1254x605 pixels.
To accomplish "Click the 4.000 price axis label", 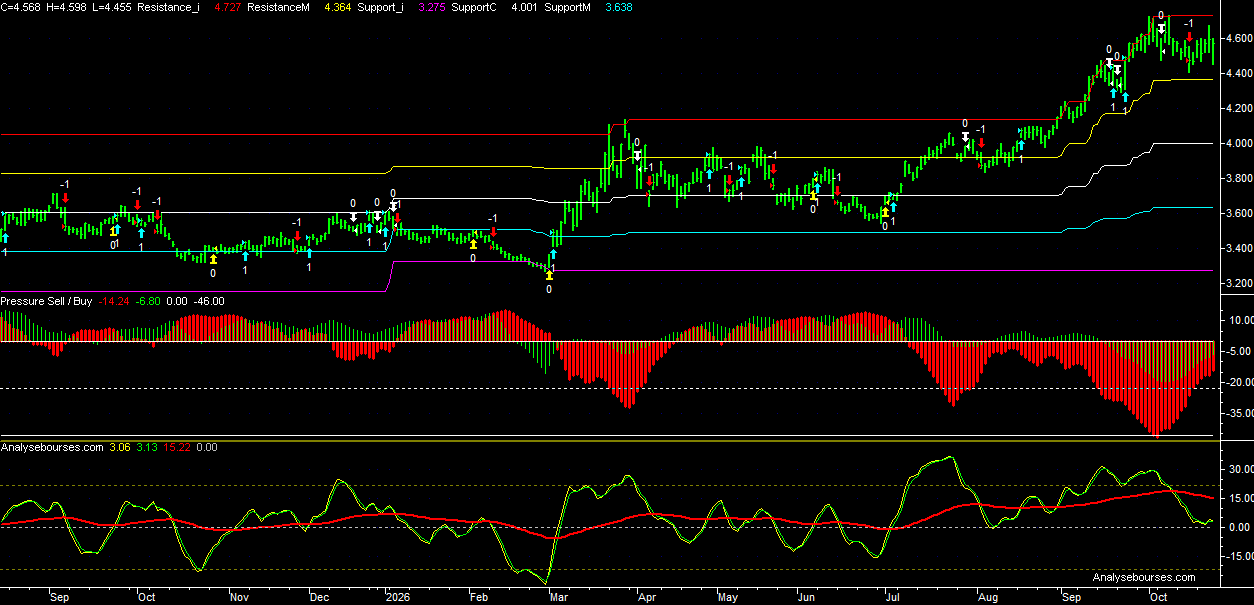I will point(1238,143).
